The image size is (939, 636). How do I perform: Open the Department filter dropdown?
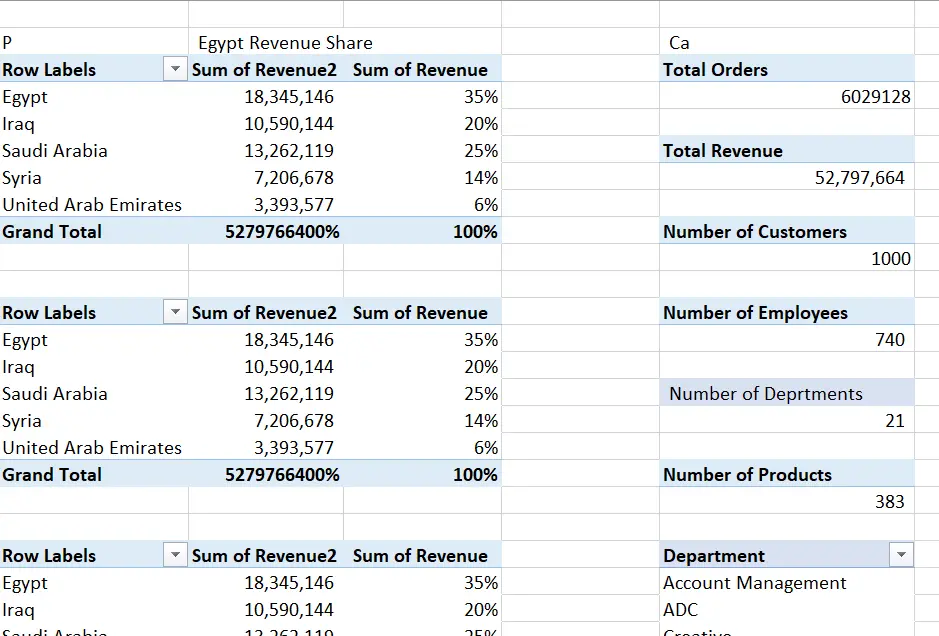click(x=901, y=555)
